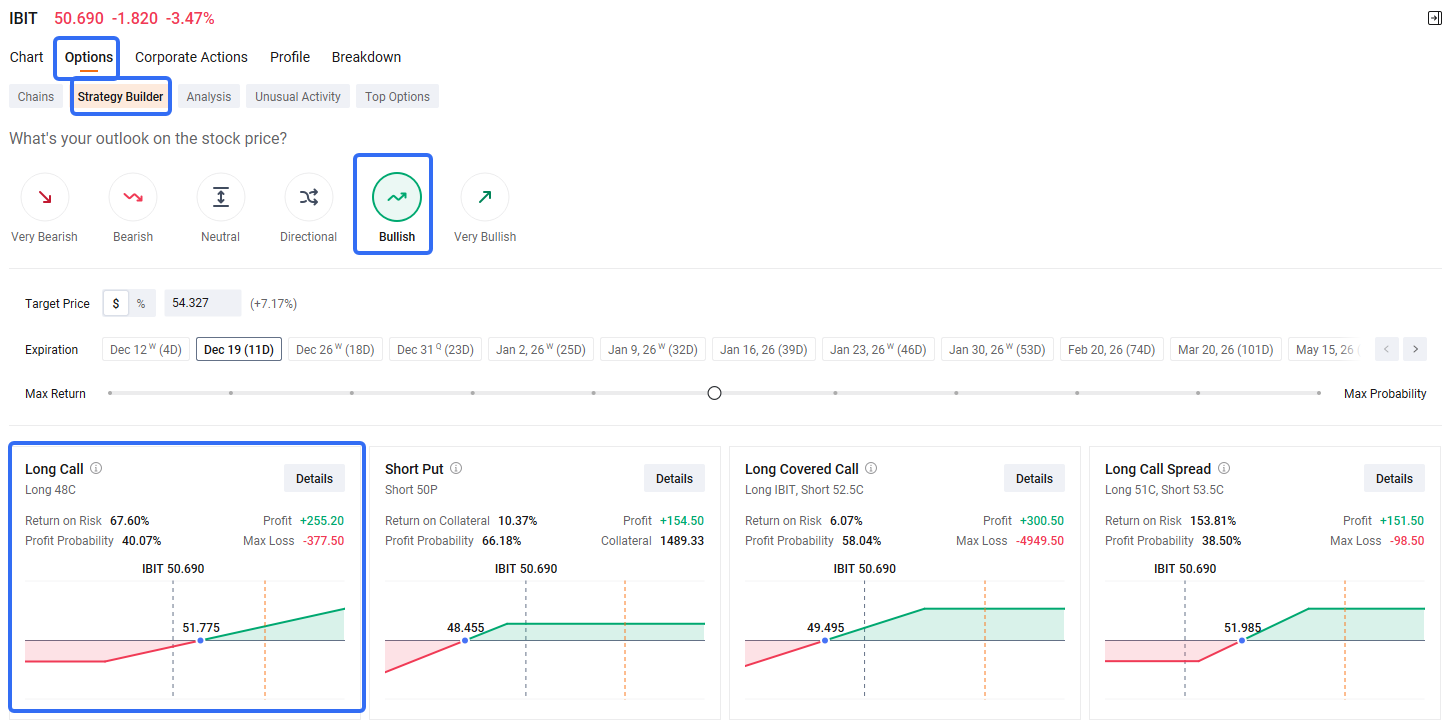
Task: Click breakeven point 51.775 on Long Call chart
Action: [201, 640]
